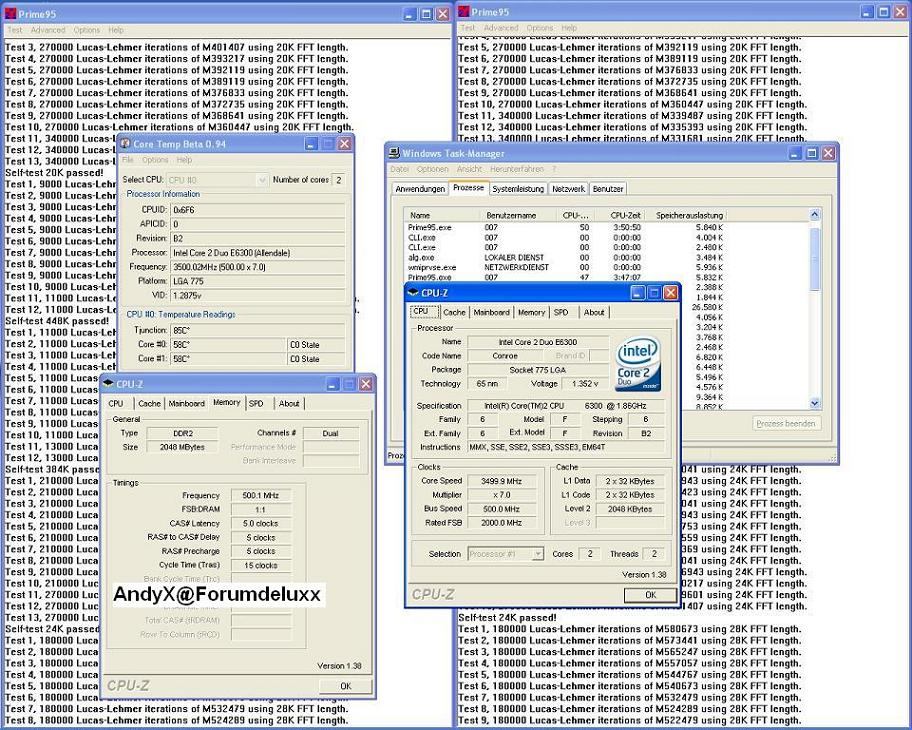
Task: Click the scroll-up arrow of the Task-Manager process list
Action: [814, 215]
